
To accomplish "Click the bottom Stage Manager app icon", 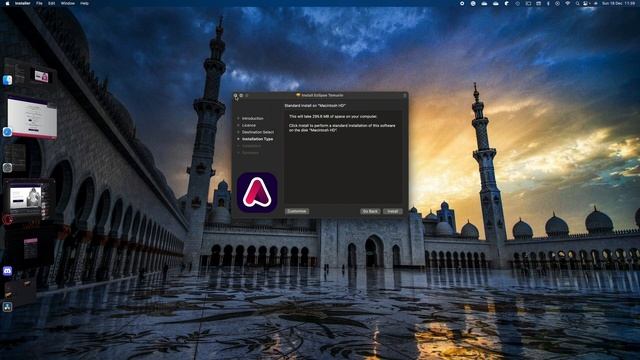I will pos(7,307).
